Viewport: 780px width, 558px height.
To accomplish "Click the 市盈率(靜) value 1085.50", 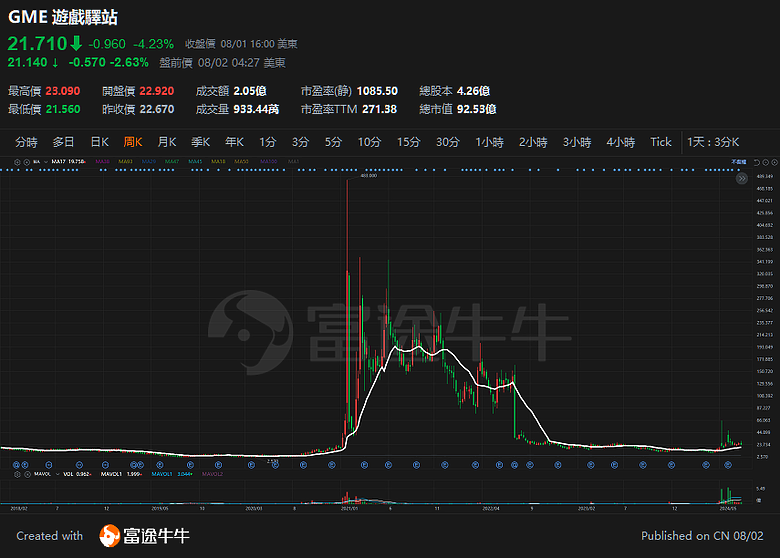I will coord(377,91).
